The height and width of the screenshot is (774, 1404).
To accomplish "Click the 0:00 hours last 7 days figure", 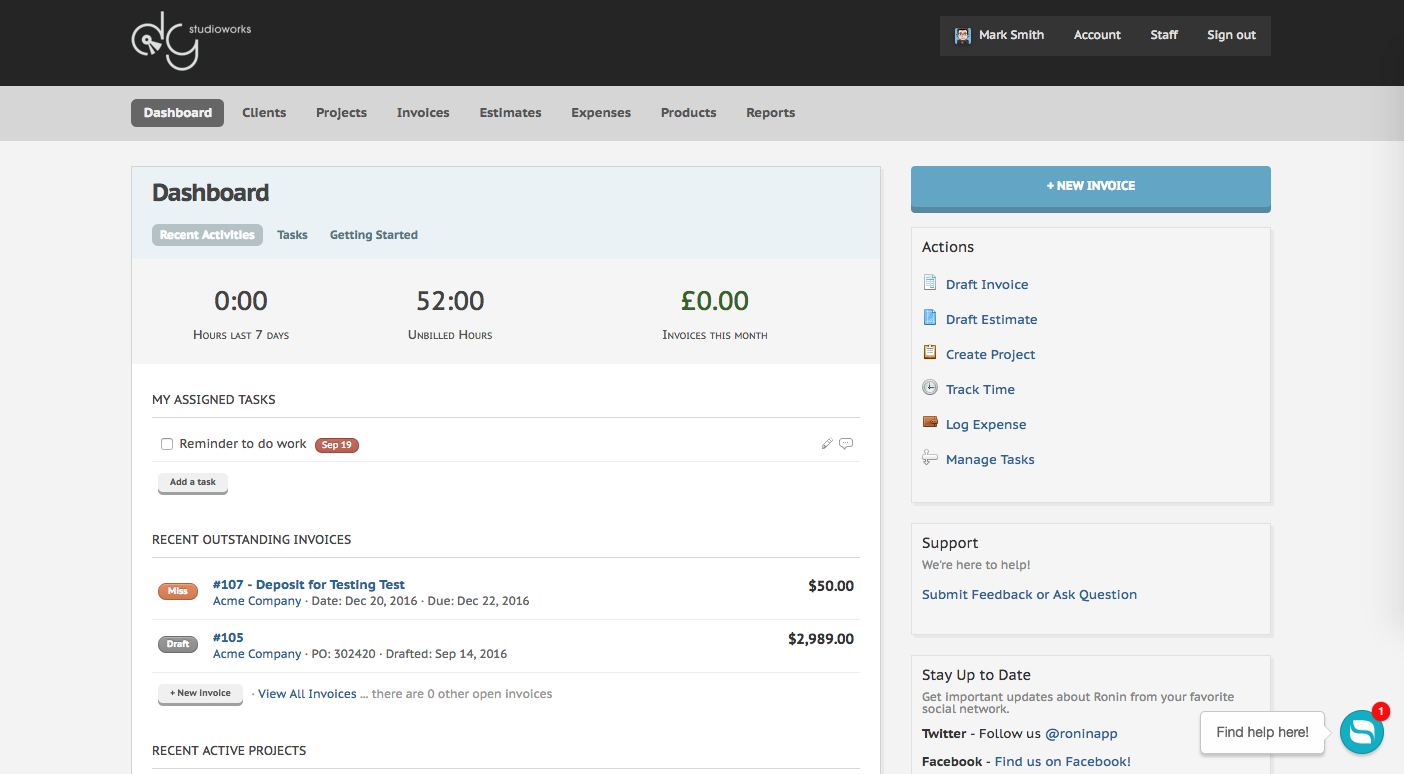I will tap(241, 300).
